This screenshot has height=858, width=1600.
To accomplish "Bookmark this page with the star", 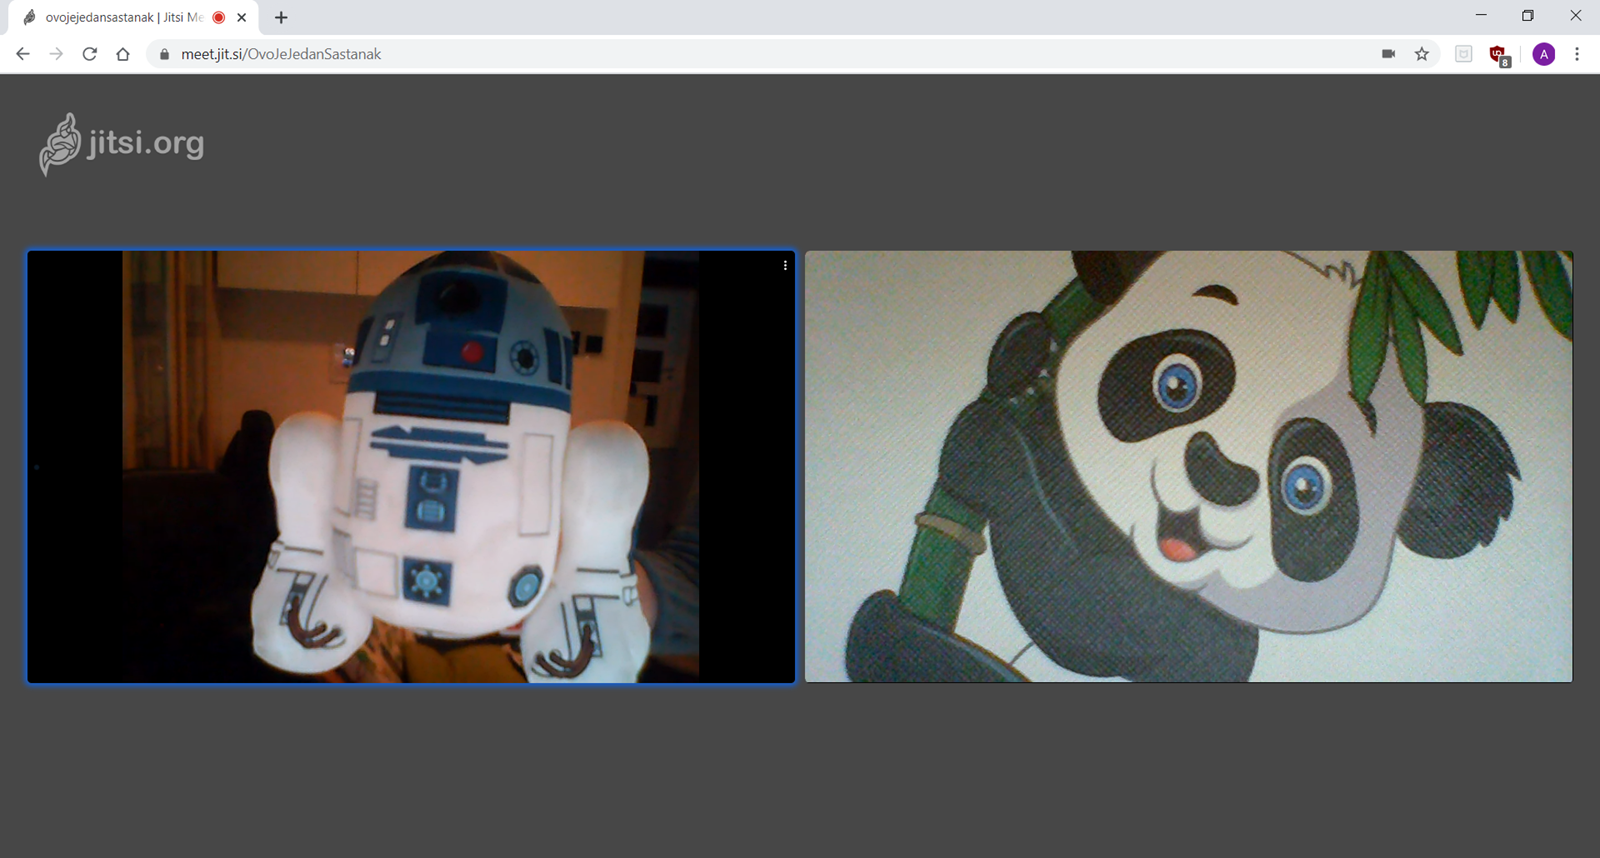I will click(x=1422, y=54).
